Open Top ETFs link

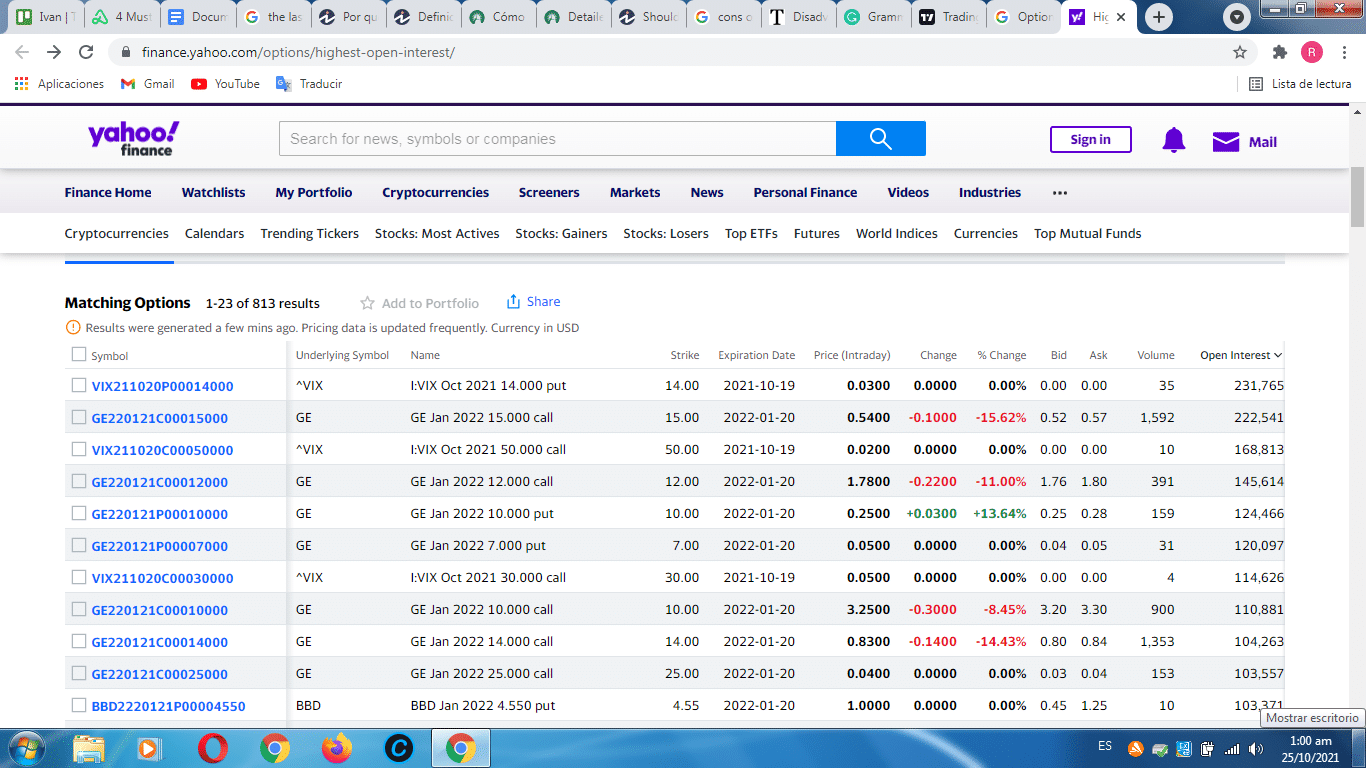[x=751, y=234]
